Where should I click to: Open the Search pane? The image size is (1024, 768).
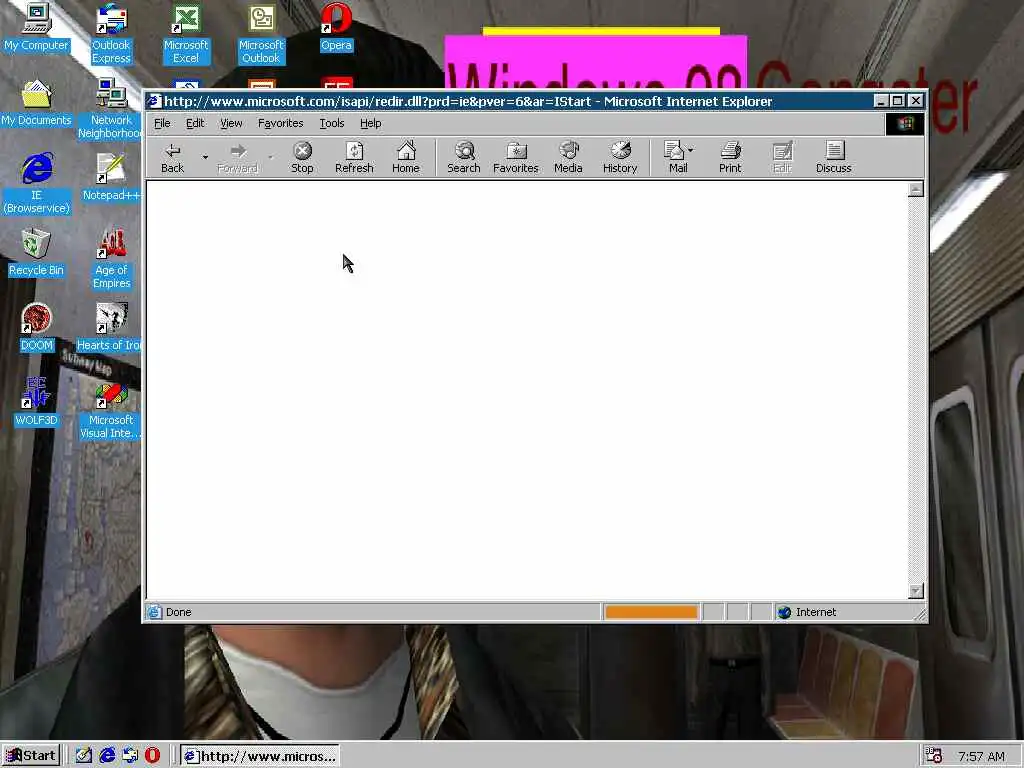(x=464, y=158)
